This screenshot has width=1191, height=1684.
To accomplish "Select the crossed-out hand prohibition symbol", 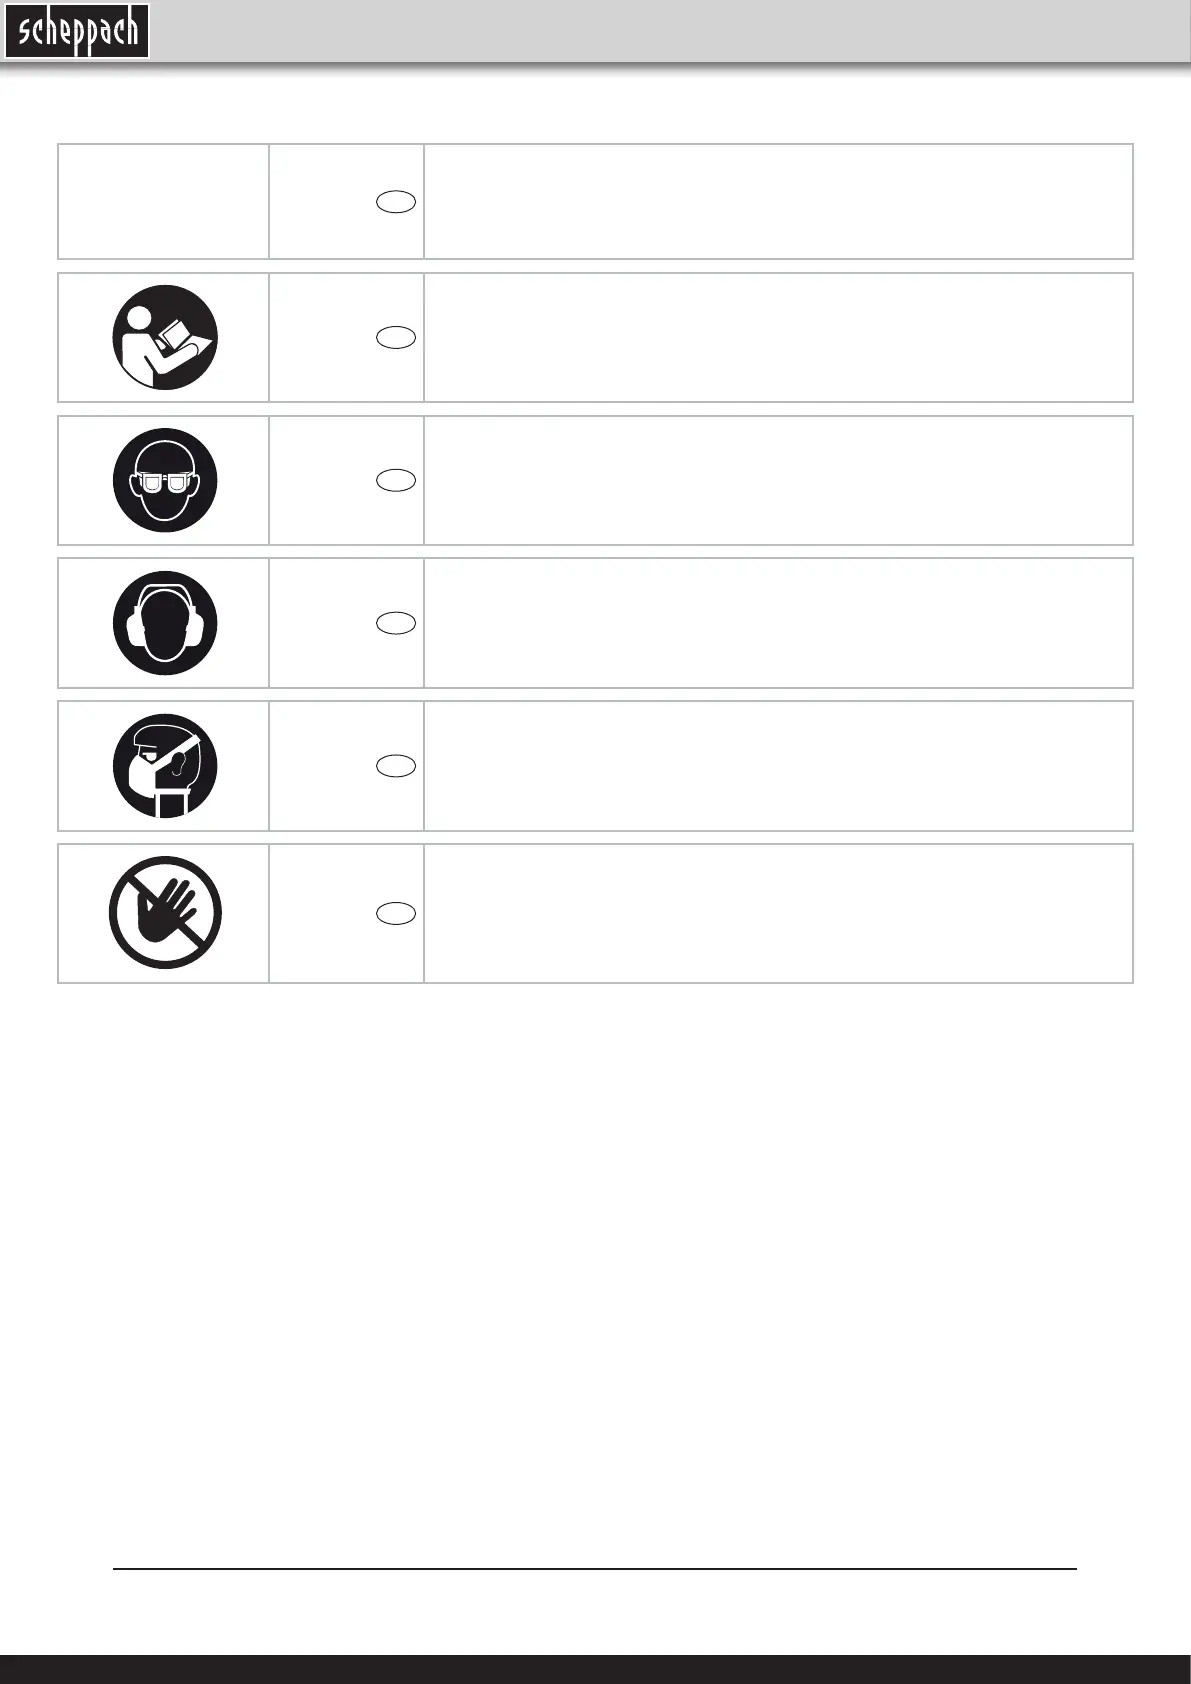I will (165, 912).
